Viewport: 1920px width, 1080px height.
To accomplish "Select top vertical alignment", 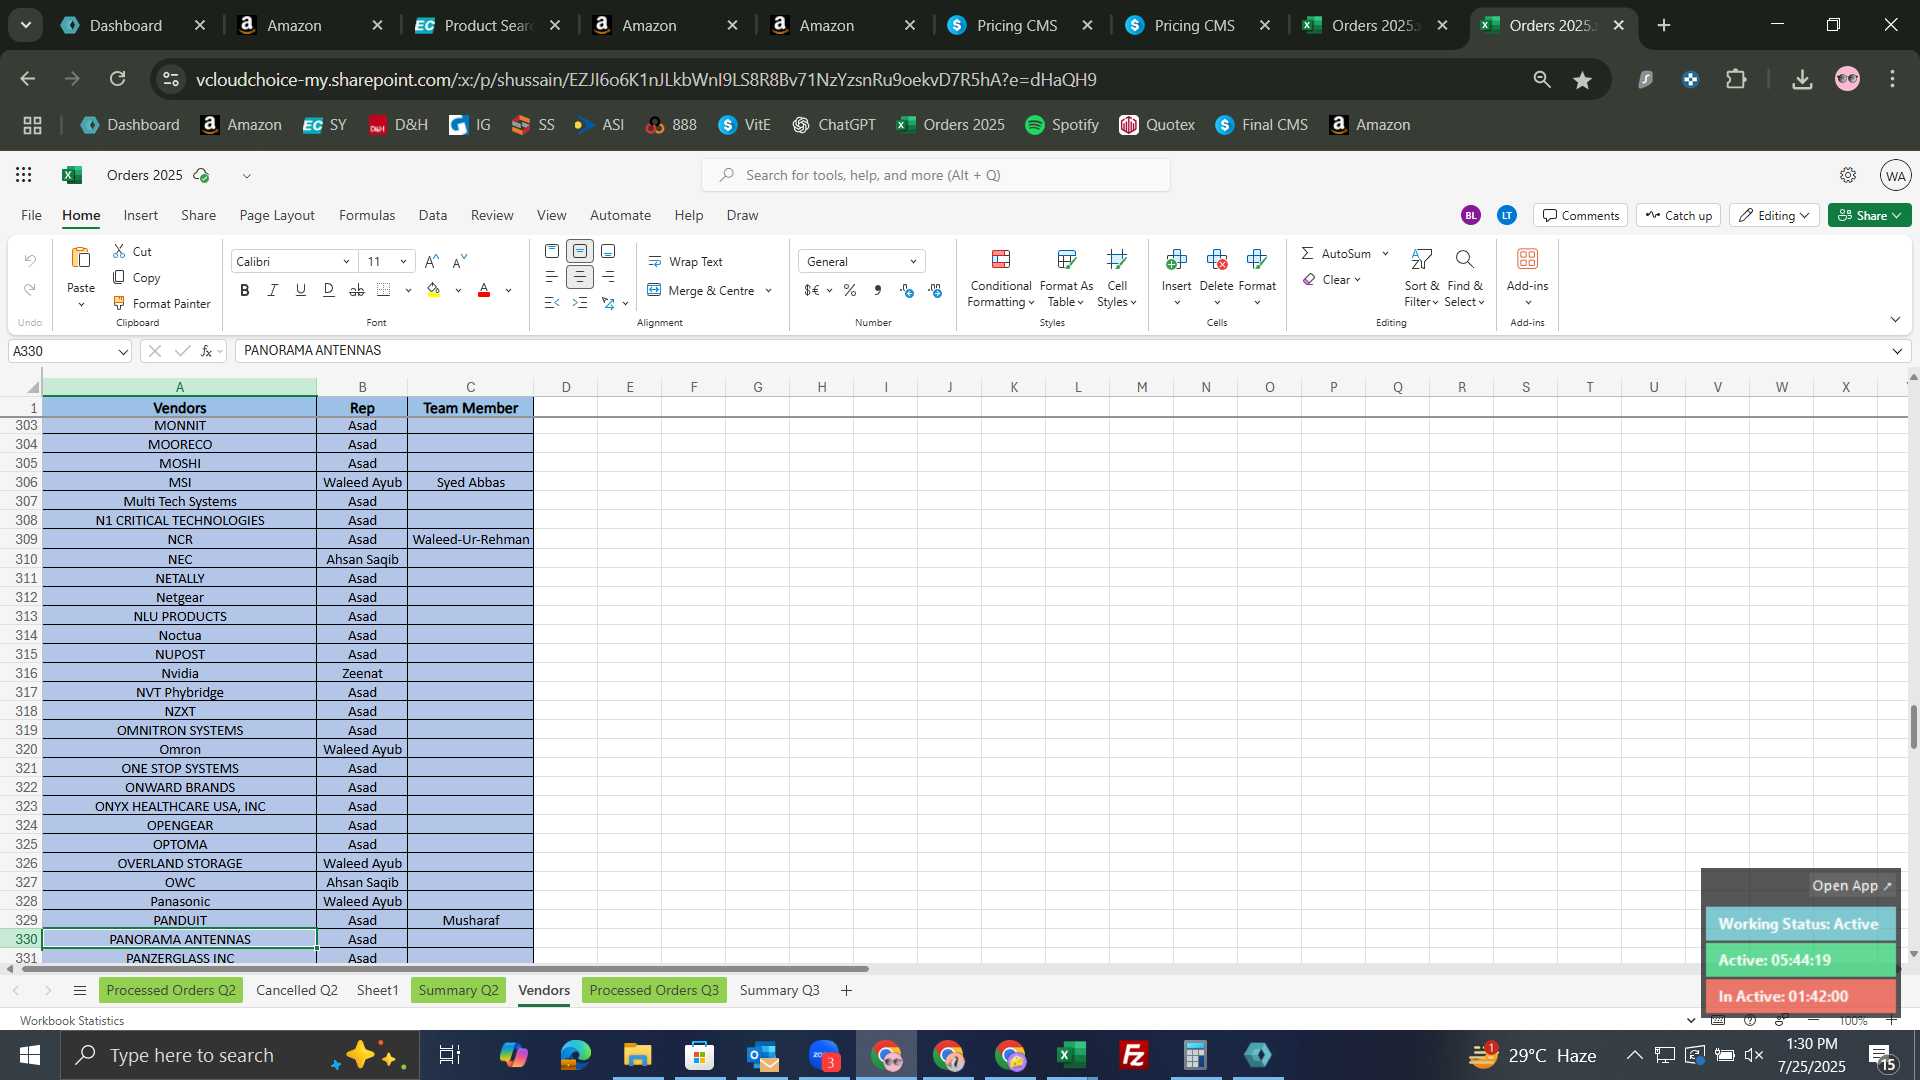I will click(552, 251).
